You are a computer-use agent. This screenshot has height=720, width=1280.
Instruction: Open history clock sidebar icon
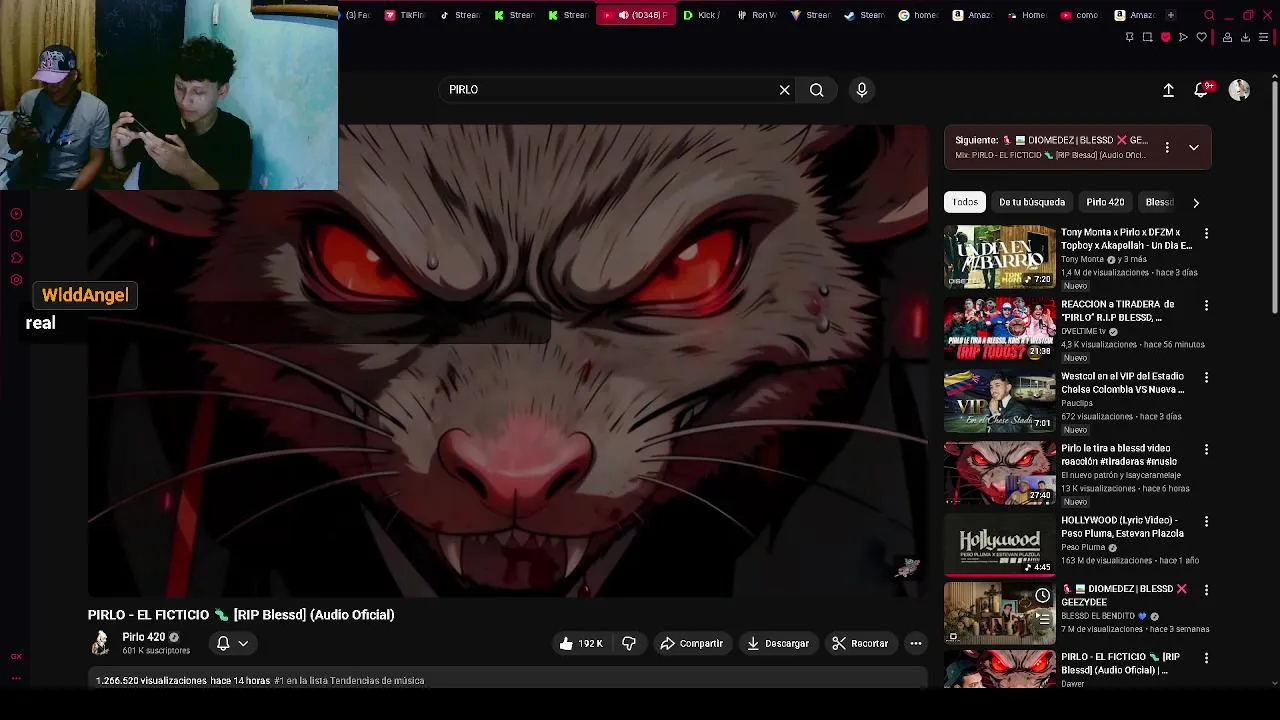click(16, 236)
